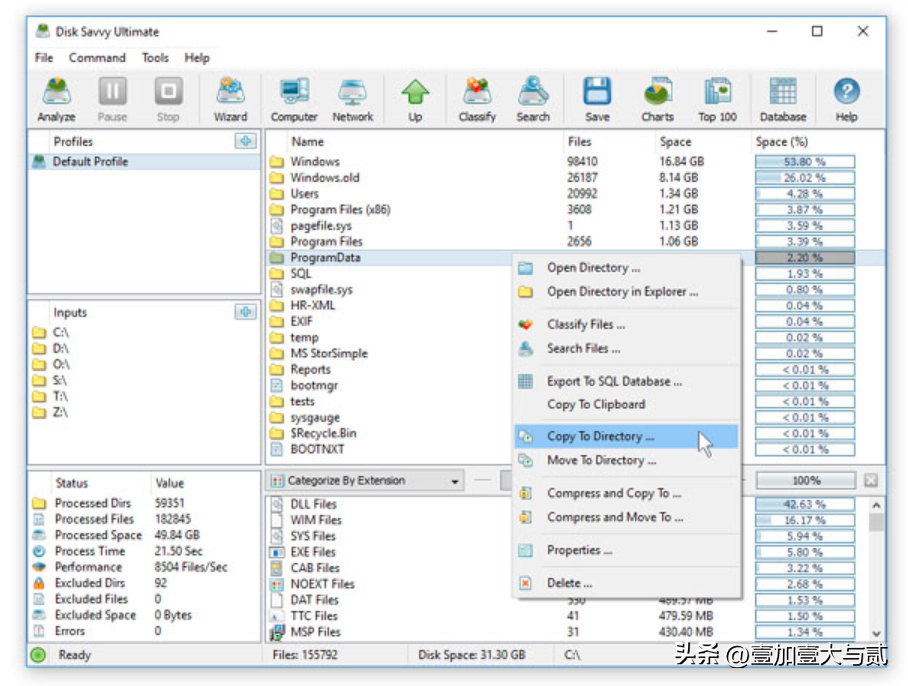
Task: Open the Tools menu
Action: (155, 57)
